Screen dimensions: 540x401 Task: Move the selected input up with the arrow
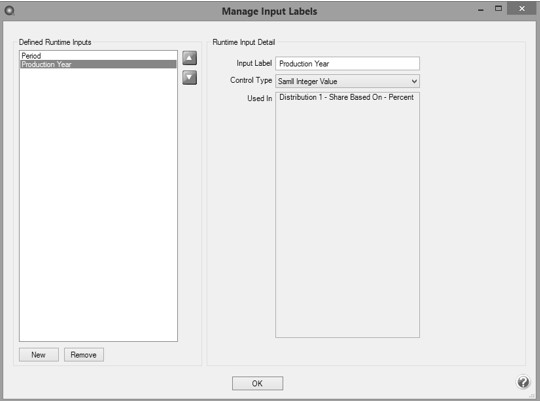189,58
